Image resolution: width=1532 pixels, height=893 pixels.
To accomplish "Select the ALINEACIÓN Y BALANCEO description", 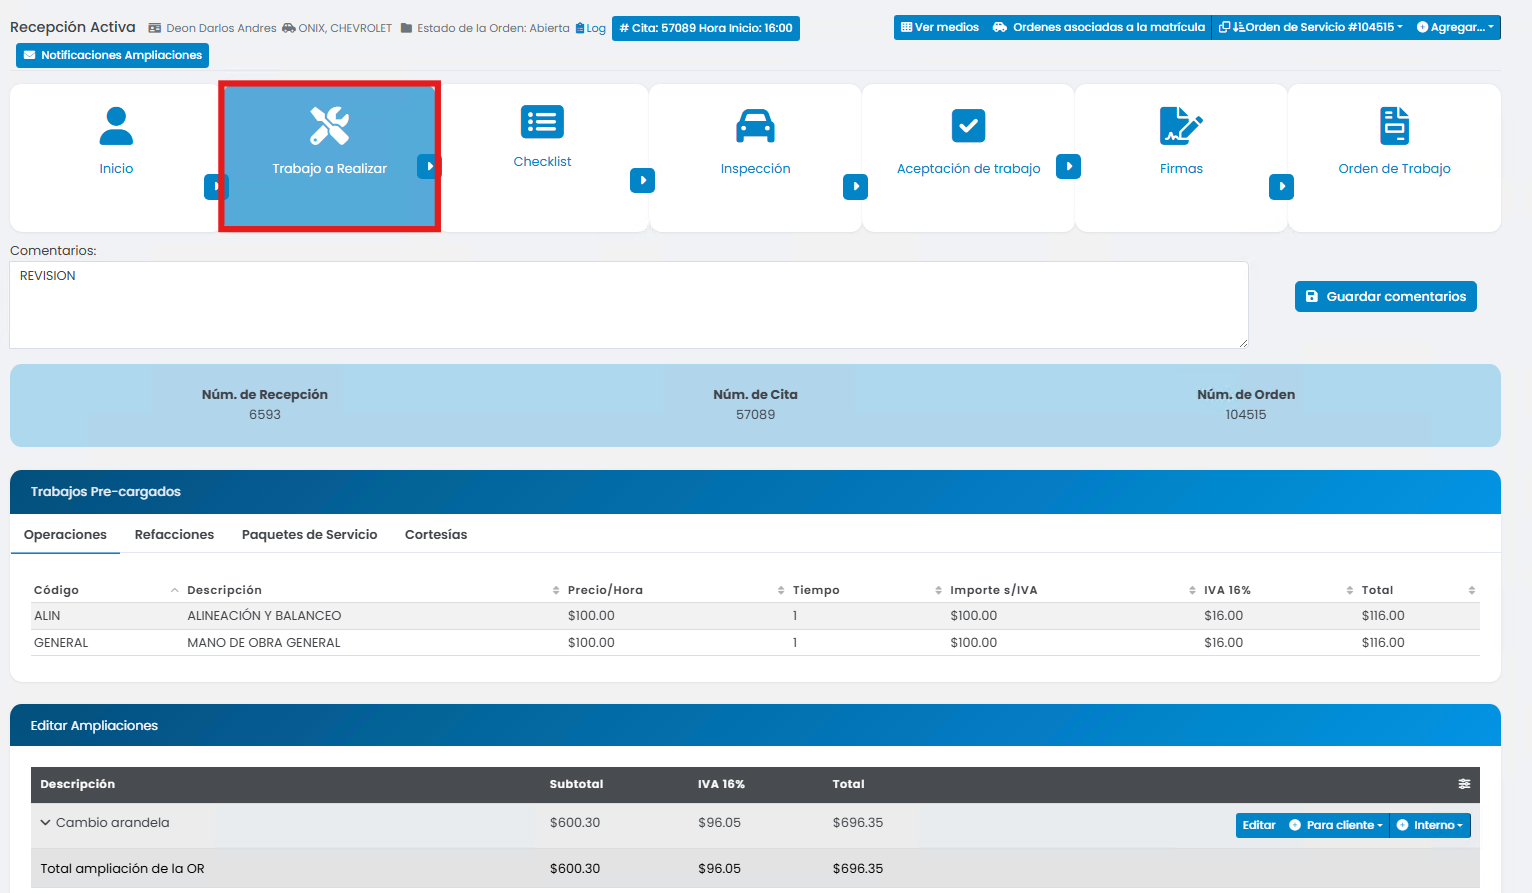I will tap(264, 616).
